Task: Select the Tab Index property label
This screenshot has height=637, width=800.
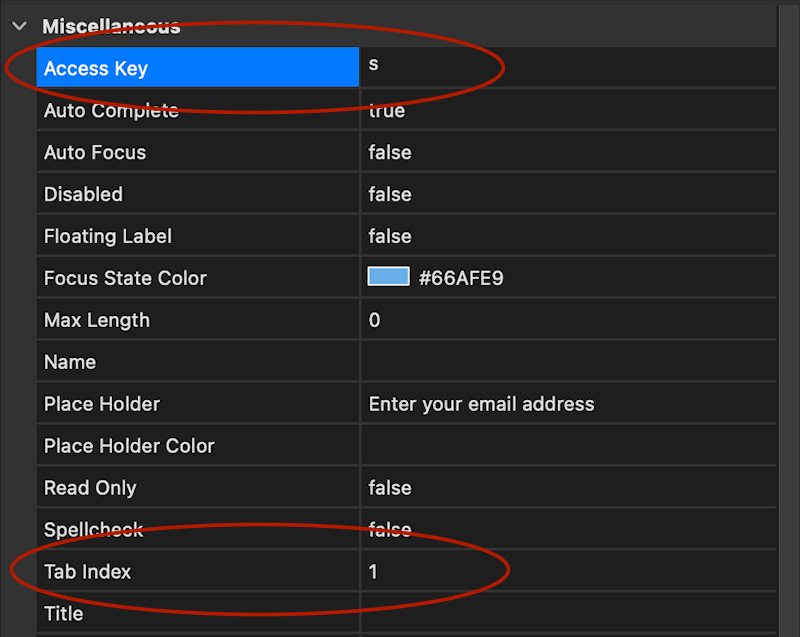Action: tap(88, 573)
